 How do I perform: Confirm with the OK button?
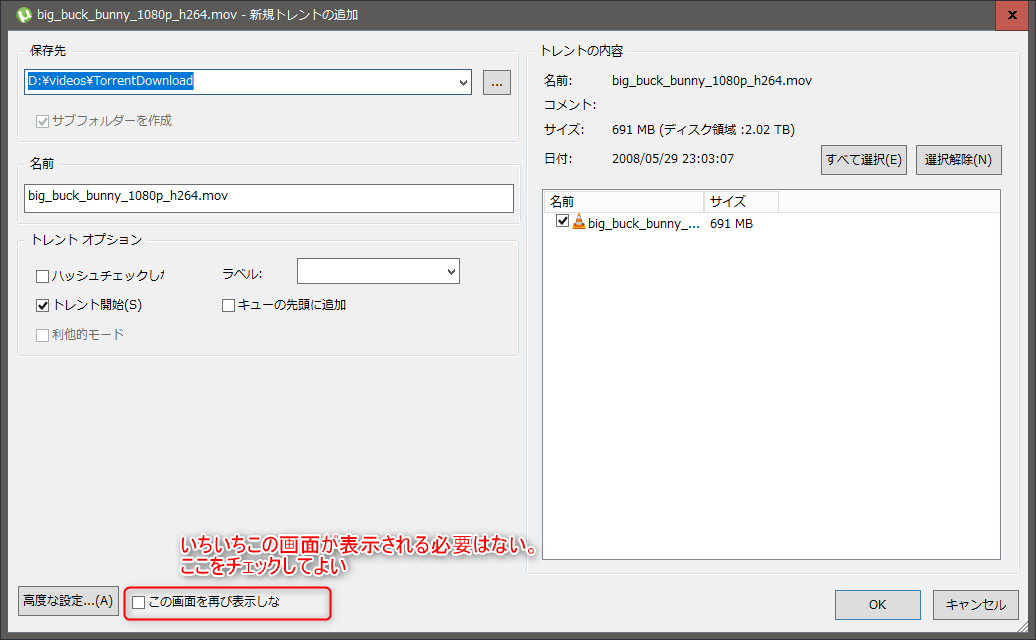[x=877, y=604]
